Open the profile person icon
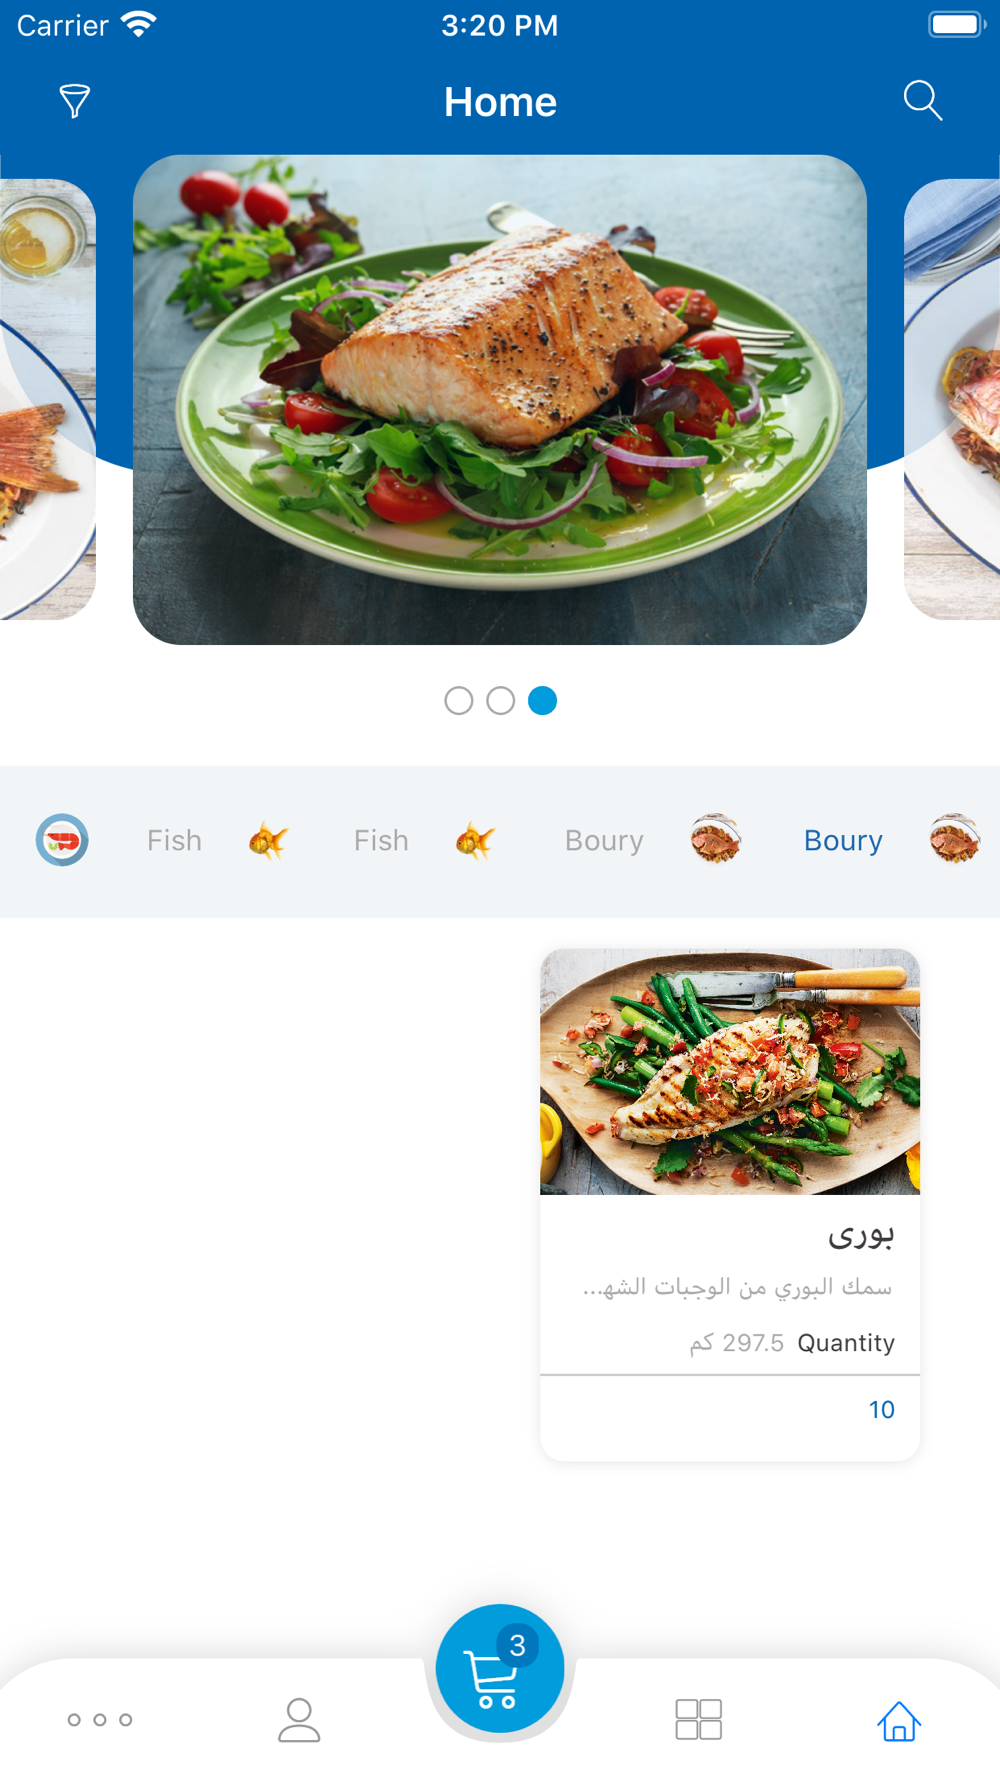1000x1778 pixels. point(299,1720)
